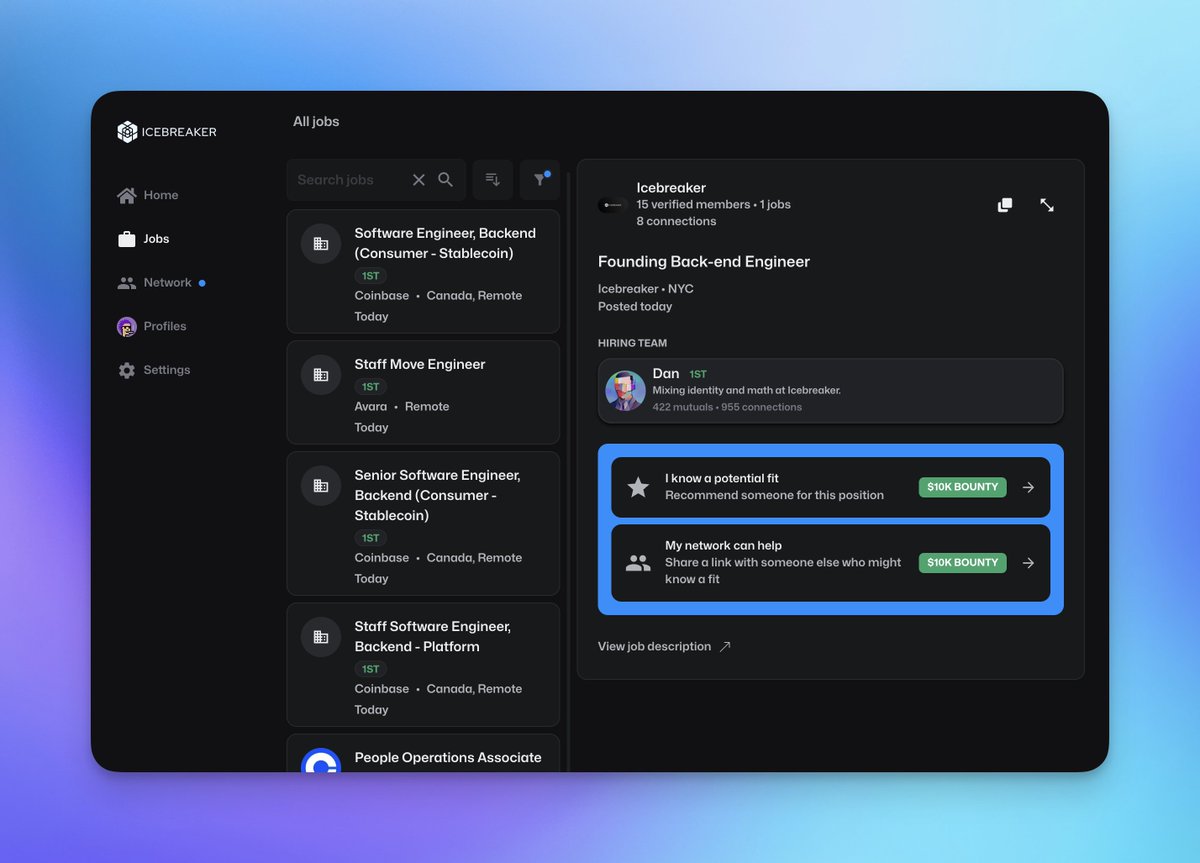
Task: Go to Network in the sidebar
Action: pos(161,283)
